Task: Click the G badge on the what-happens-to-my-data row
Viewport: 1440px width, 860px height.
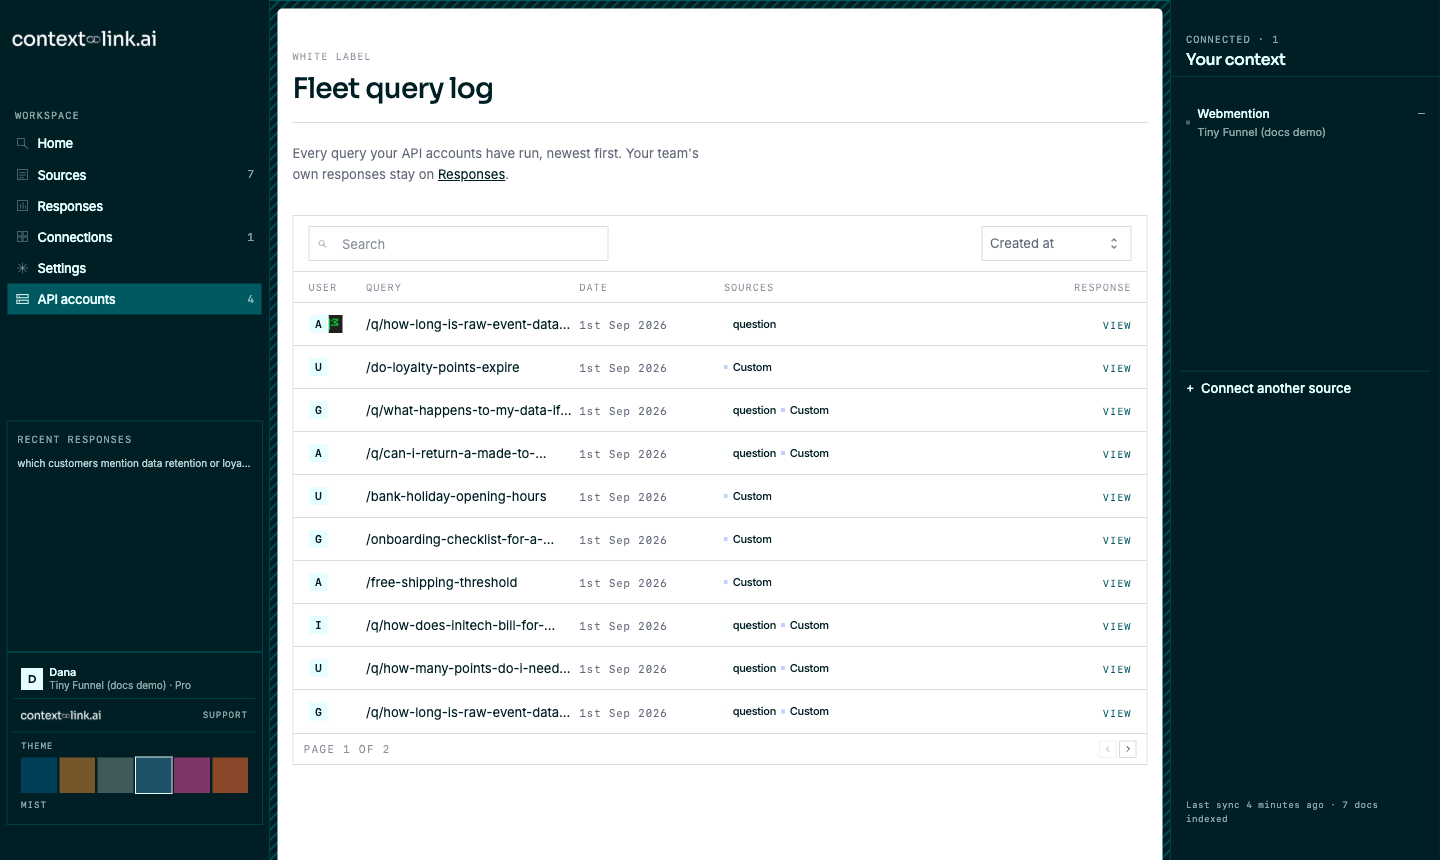Action: (318, 410)
